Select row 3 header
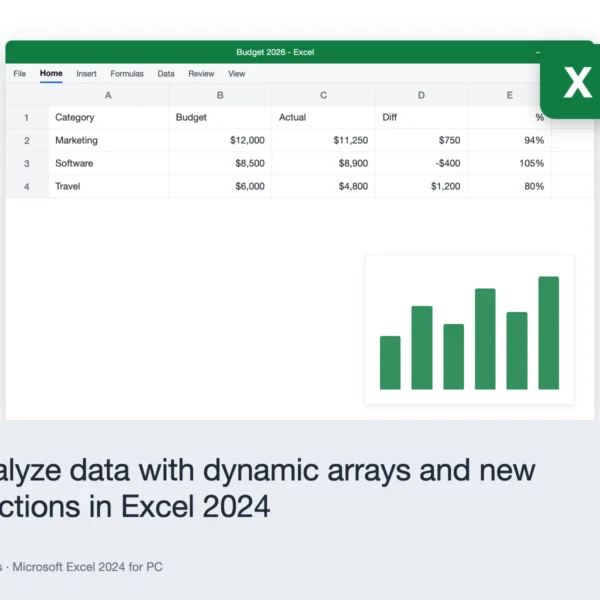This screenshot has height=600, width=600. (27, 163)
